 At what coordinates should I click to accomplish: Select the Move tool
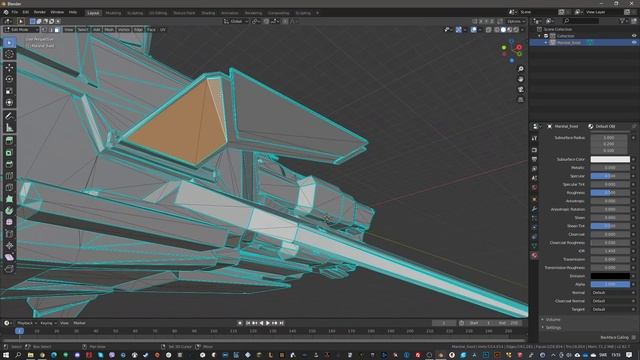9,68
